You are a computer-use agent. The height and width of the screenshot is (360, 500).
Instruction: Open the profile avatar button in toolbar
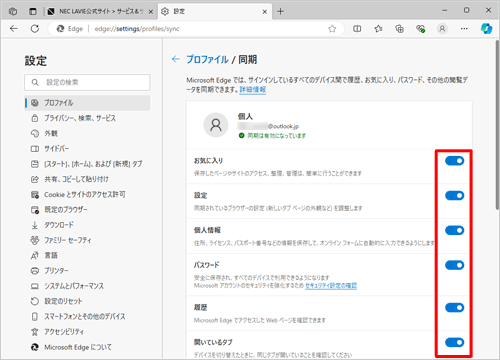[x=442, y=29]
